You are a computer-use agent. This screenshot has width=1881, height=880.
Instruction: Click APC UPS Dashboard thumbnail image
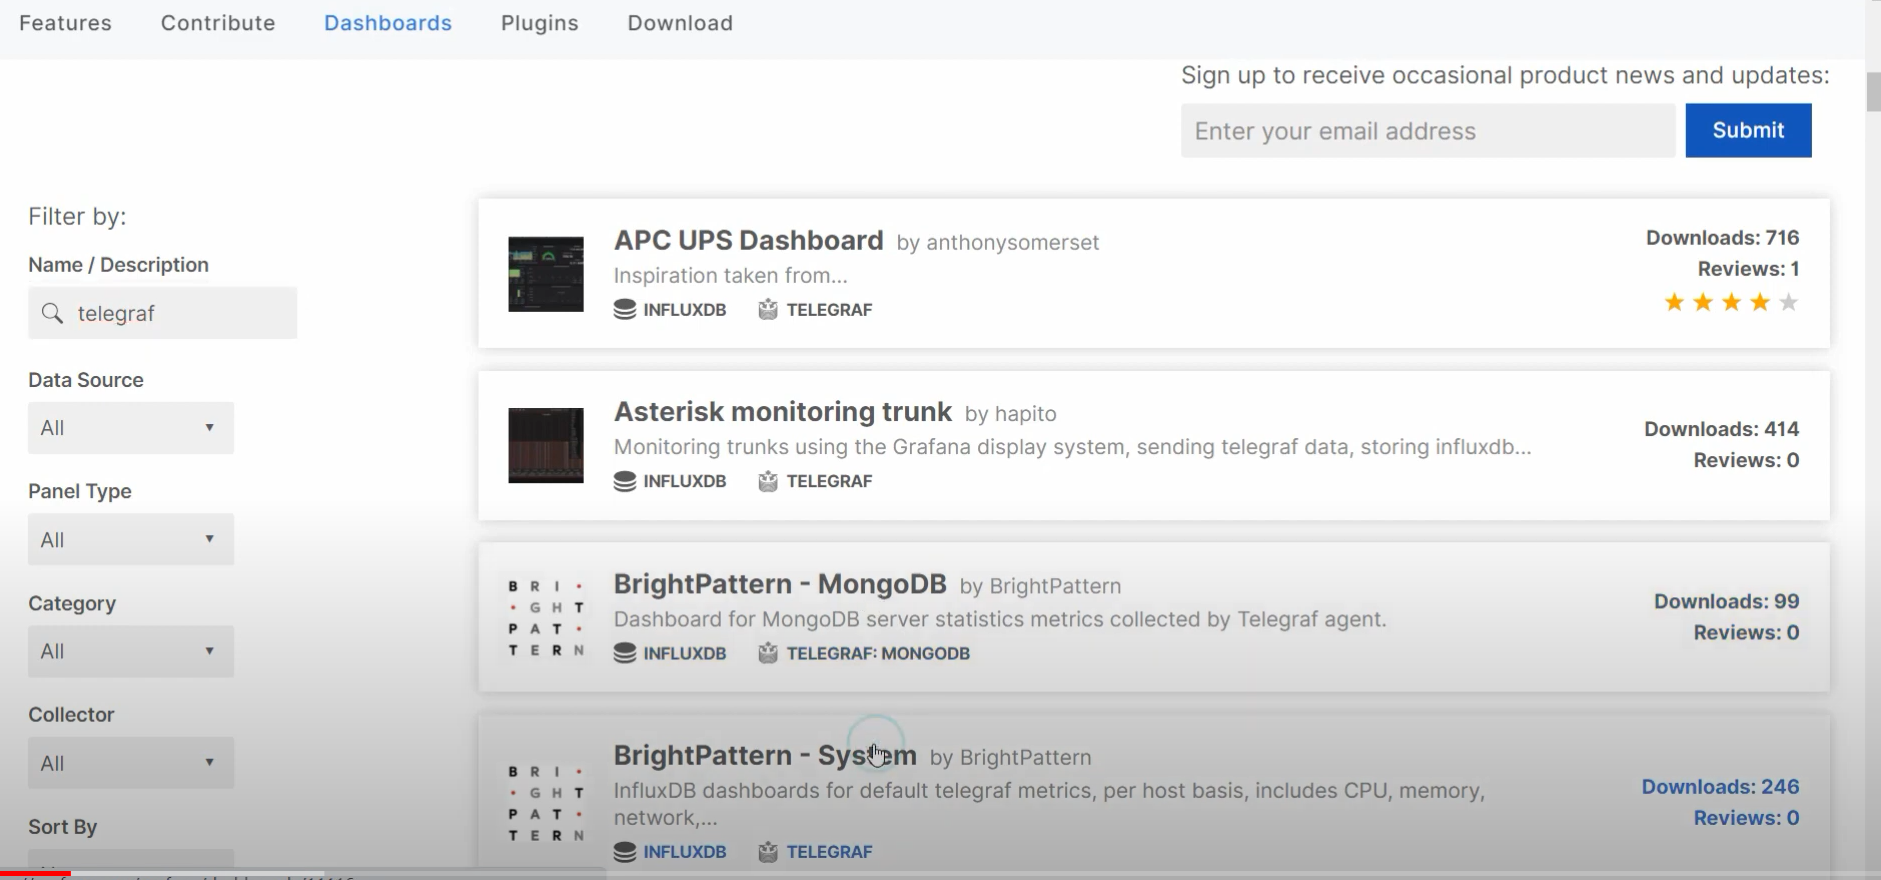coord(546,274)
